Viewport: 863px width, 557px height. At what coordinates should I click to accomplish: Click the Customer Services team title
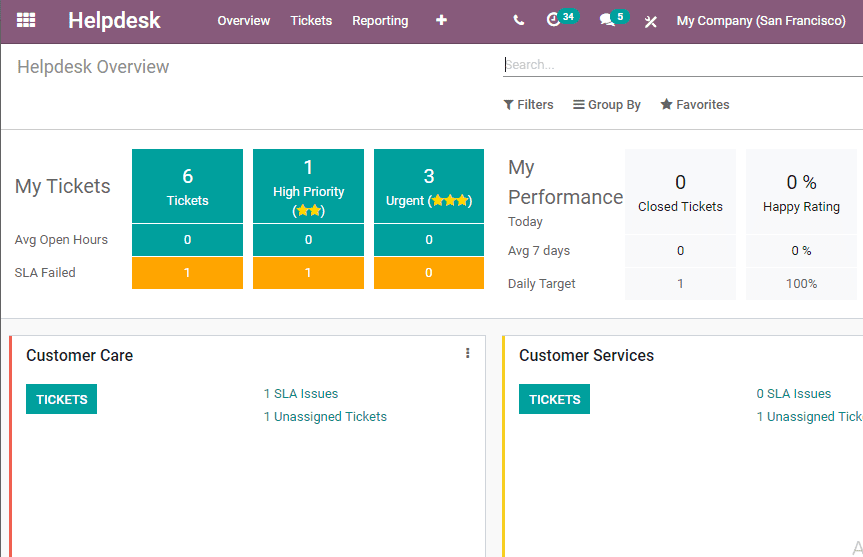click(586, 356)
